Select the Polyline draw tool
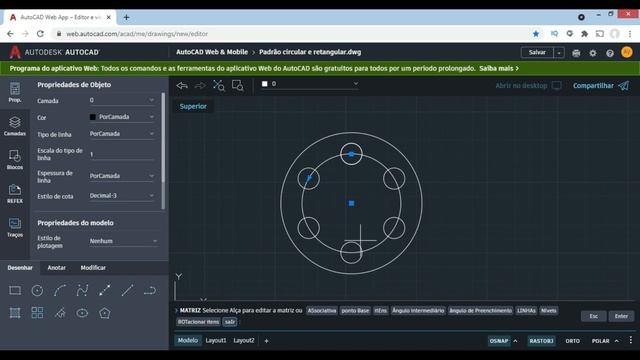This screenshot has height=360, width=640. [150, 291]
